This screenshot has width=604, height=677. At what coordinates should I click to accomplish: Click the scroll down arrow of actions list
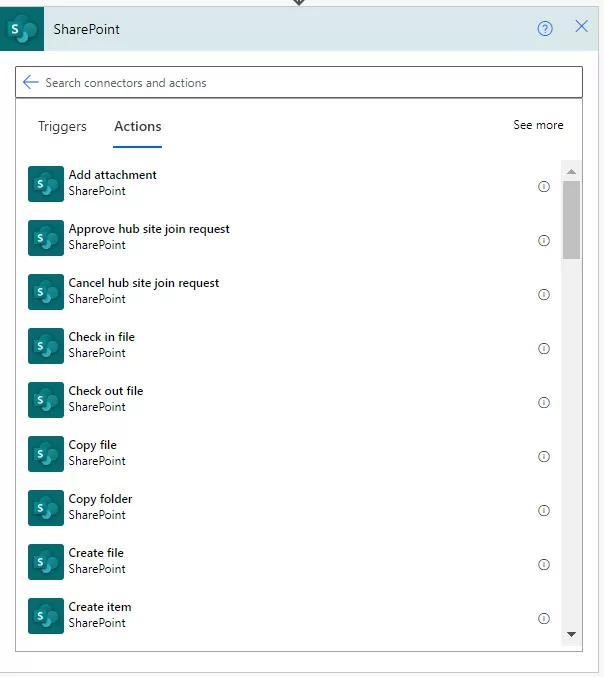[x=571, y=634]
